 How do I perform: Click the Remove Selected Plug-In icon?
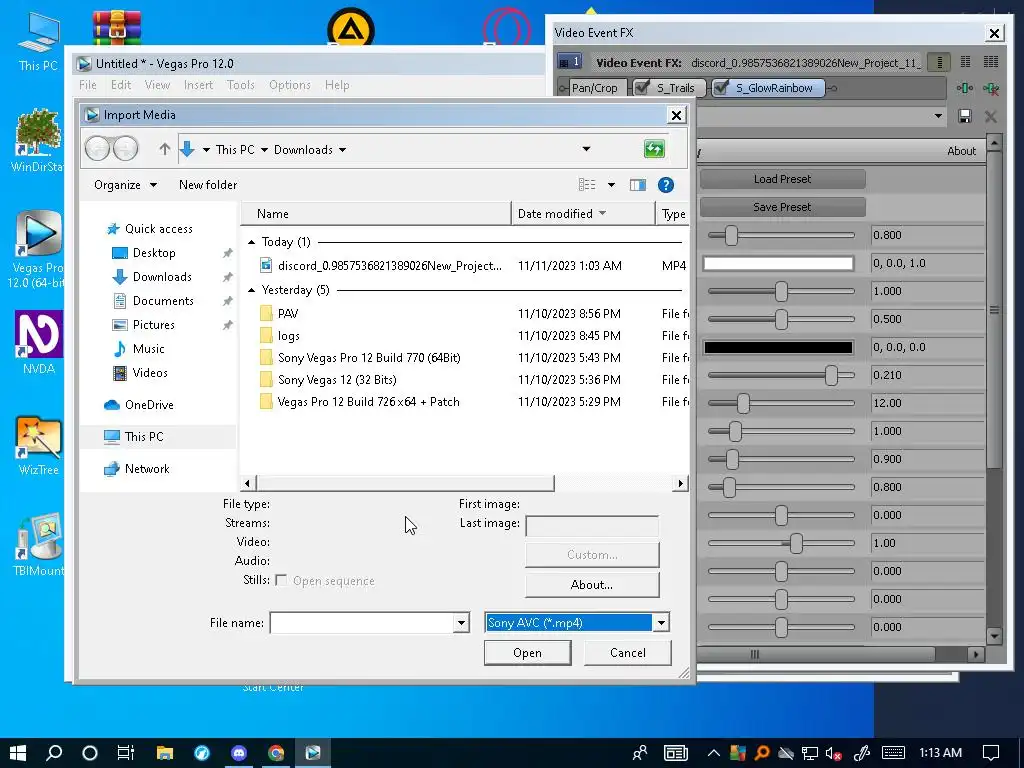[x=991, y=88]
